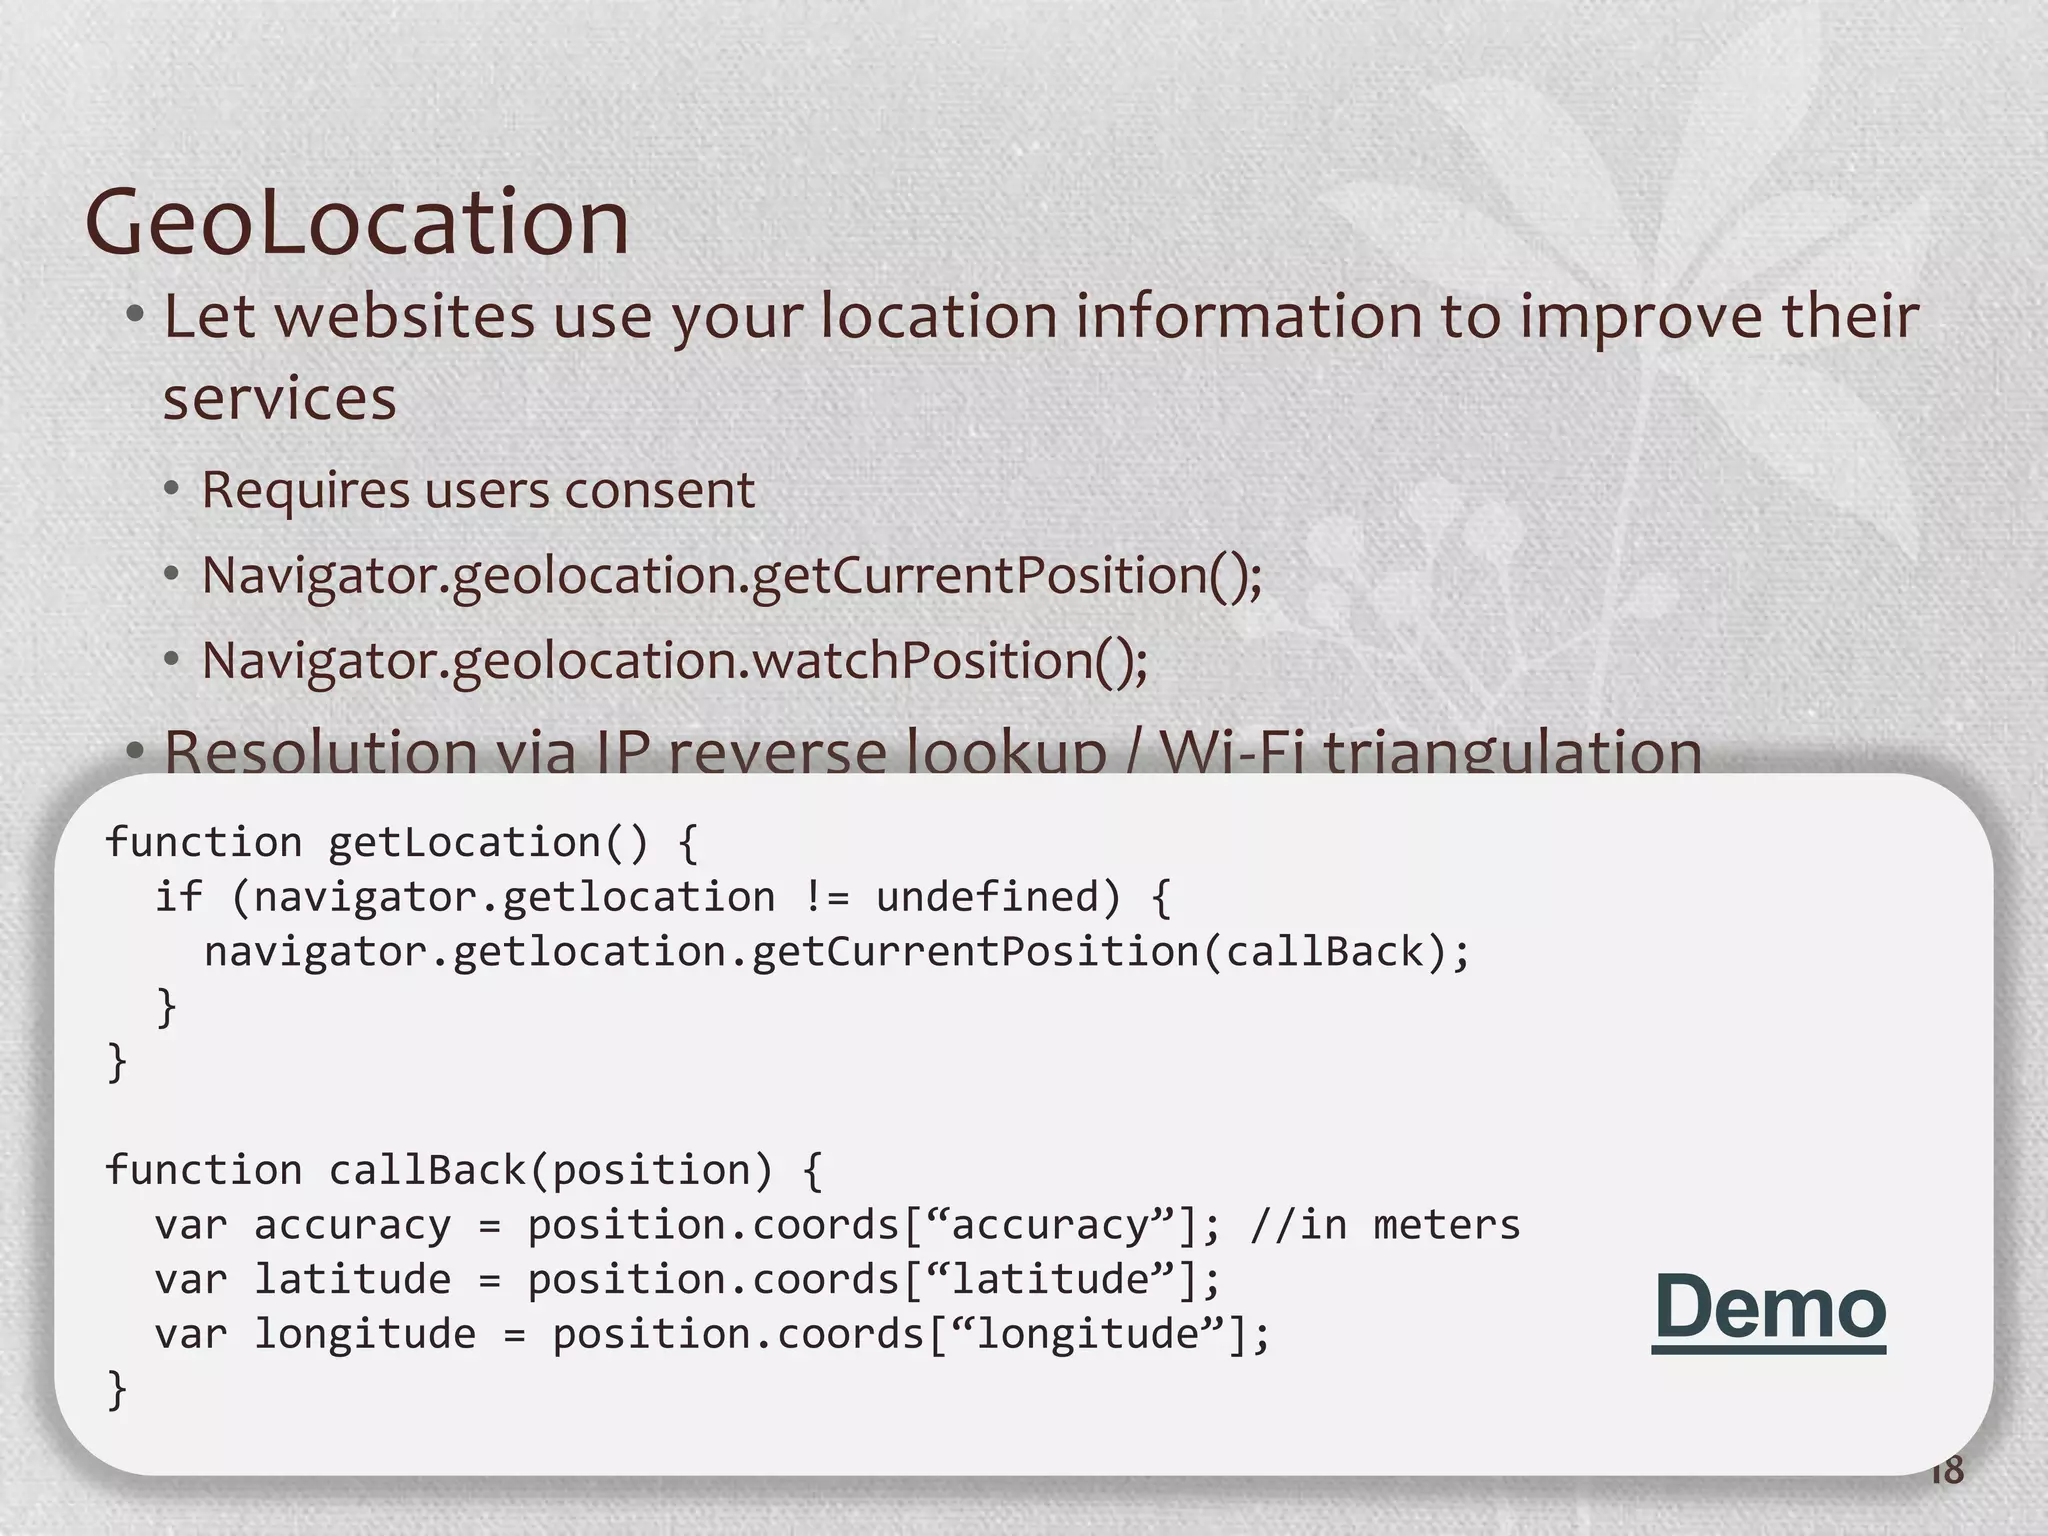Click the 'var accuracy' code line

(686, 1225)
